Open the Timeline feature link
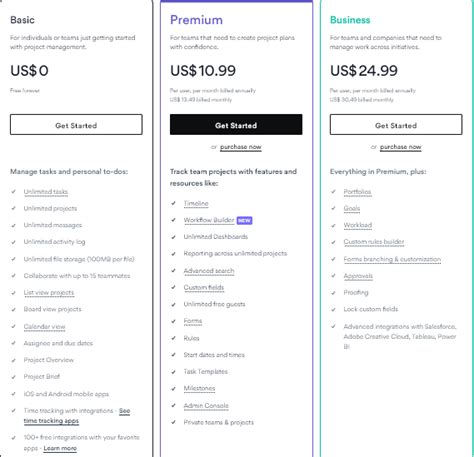The height and width of the screenshot is (457, 474). pyautogui.click(x=196, y=203)
